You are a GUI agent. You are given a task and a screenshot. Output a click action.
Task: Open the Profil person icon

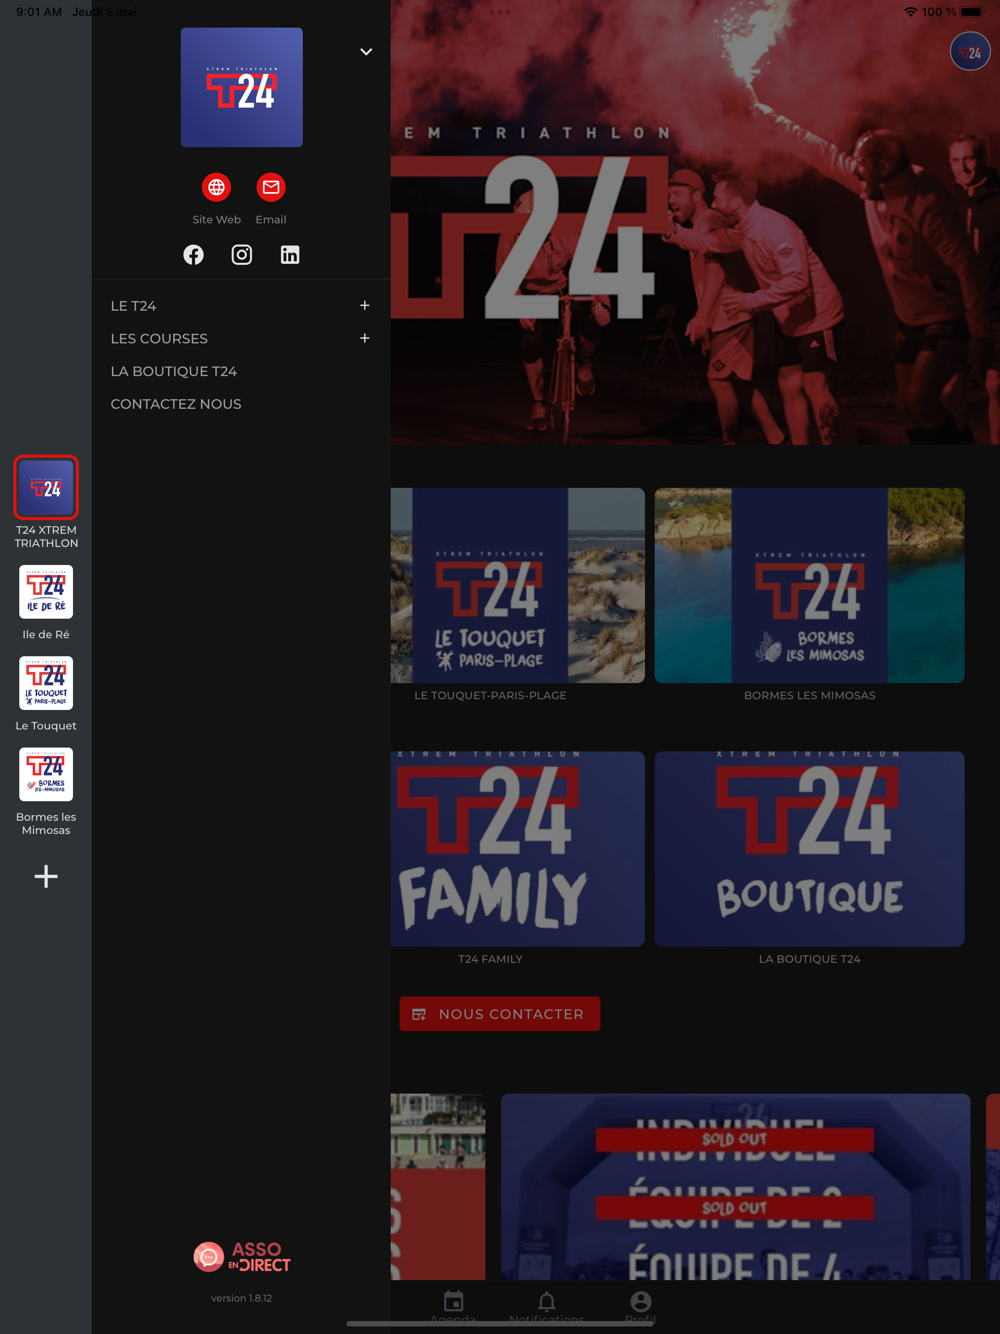pos(640,1301)
